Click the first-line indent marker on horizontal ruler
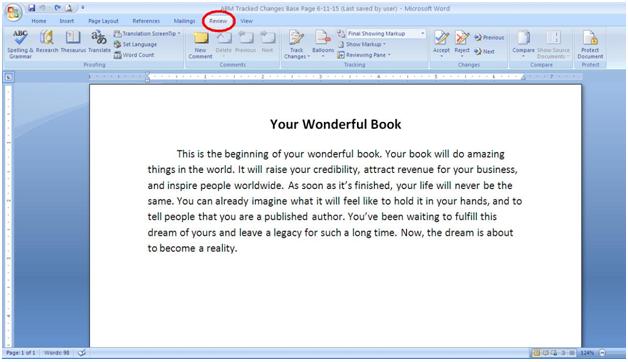Screen dimensions: 628x362 [147, 74]
